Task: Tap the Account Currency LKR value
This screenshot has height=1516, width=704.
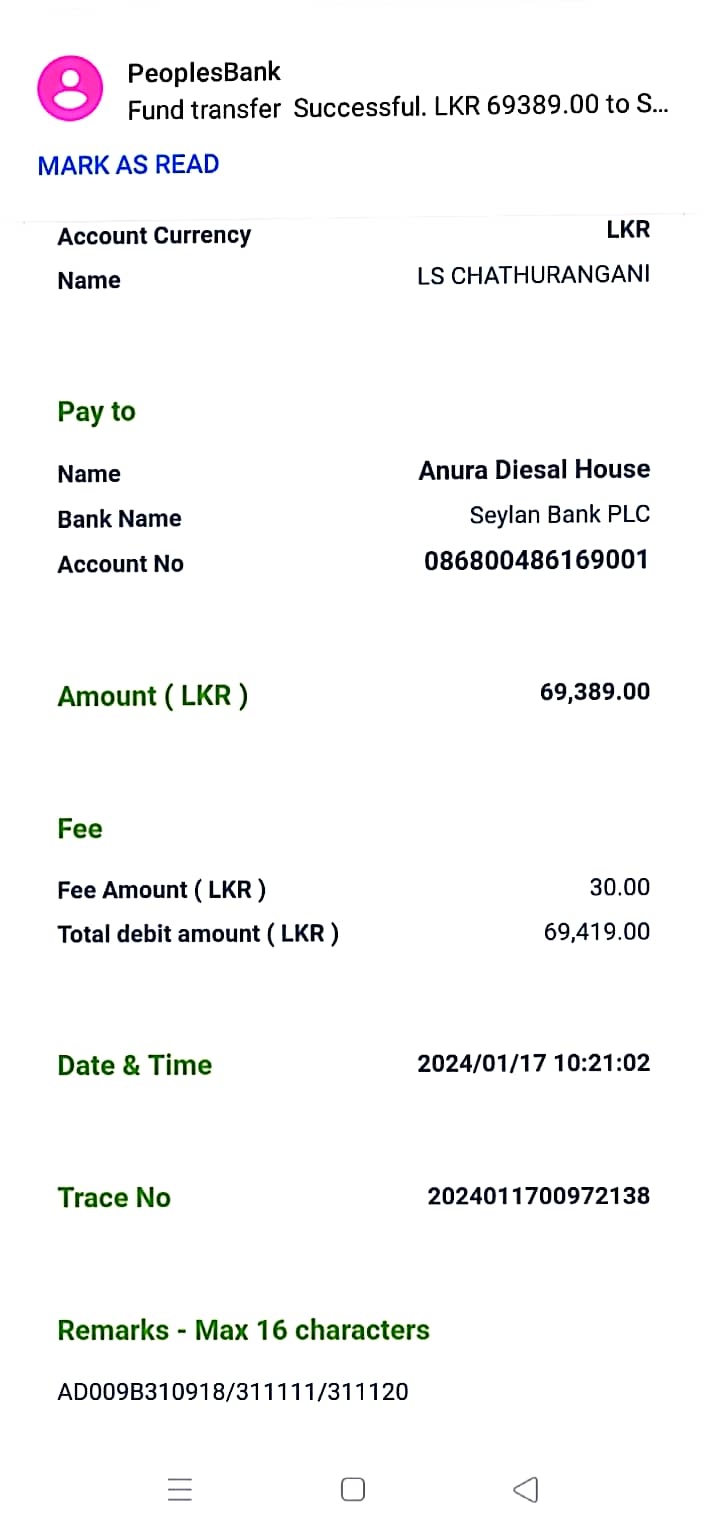Action: (x=627, y=230)
